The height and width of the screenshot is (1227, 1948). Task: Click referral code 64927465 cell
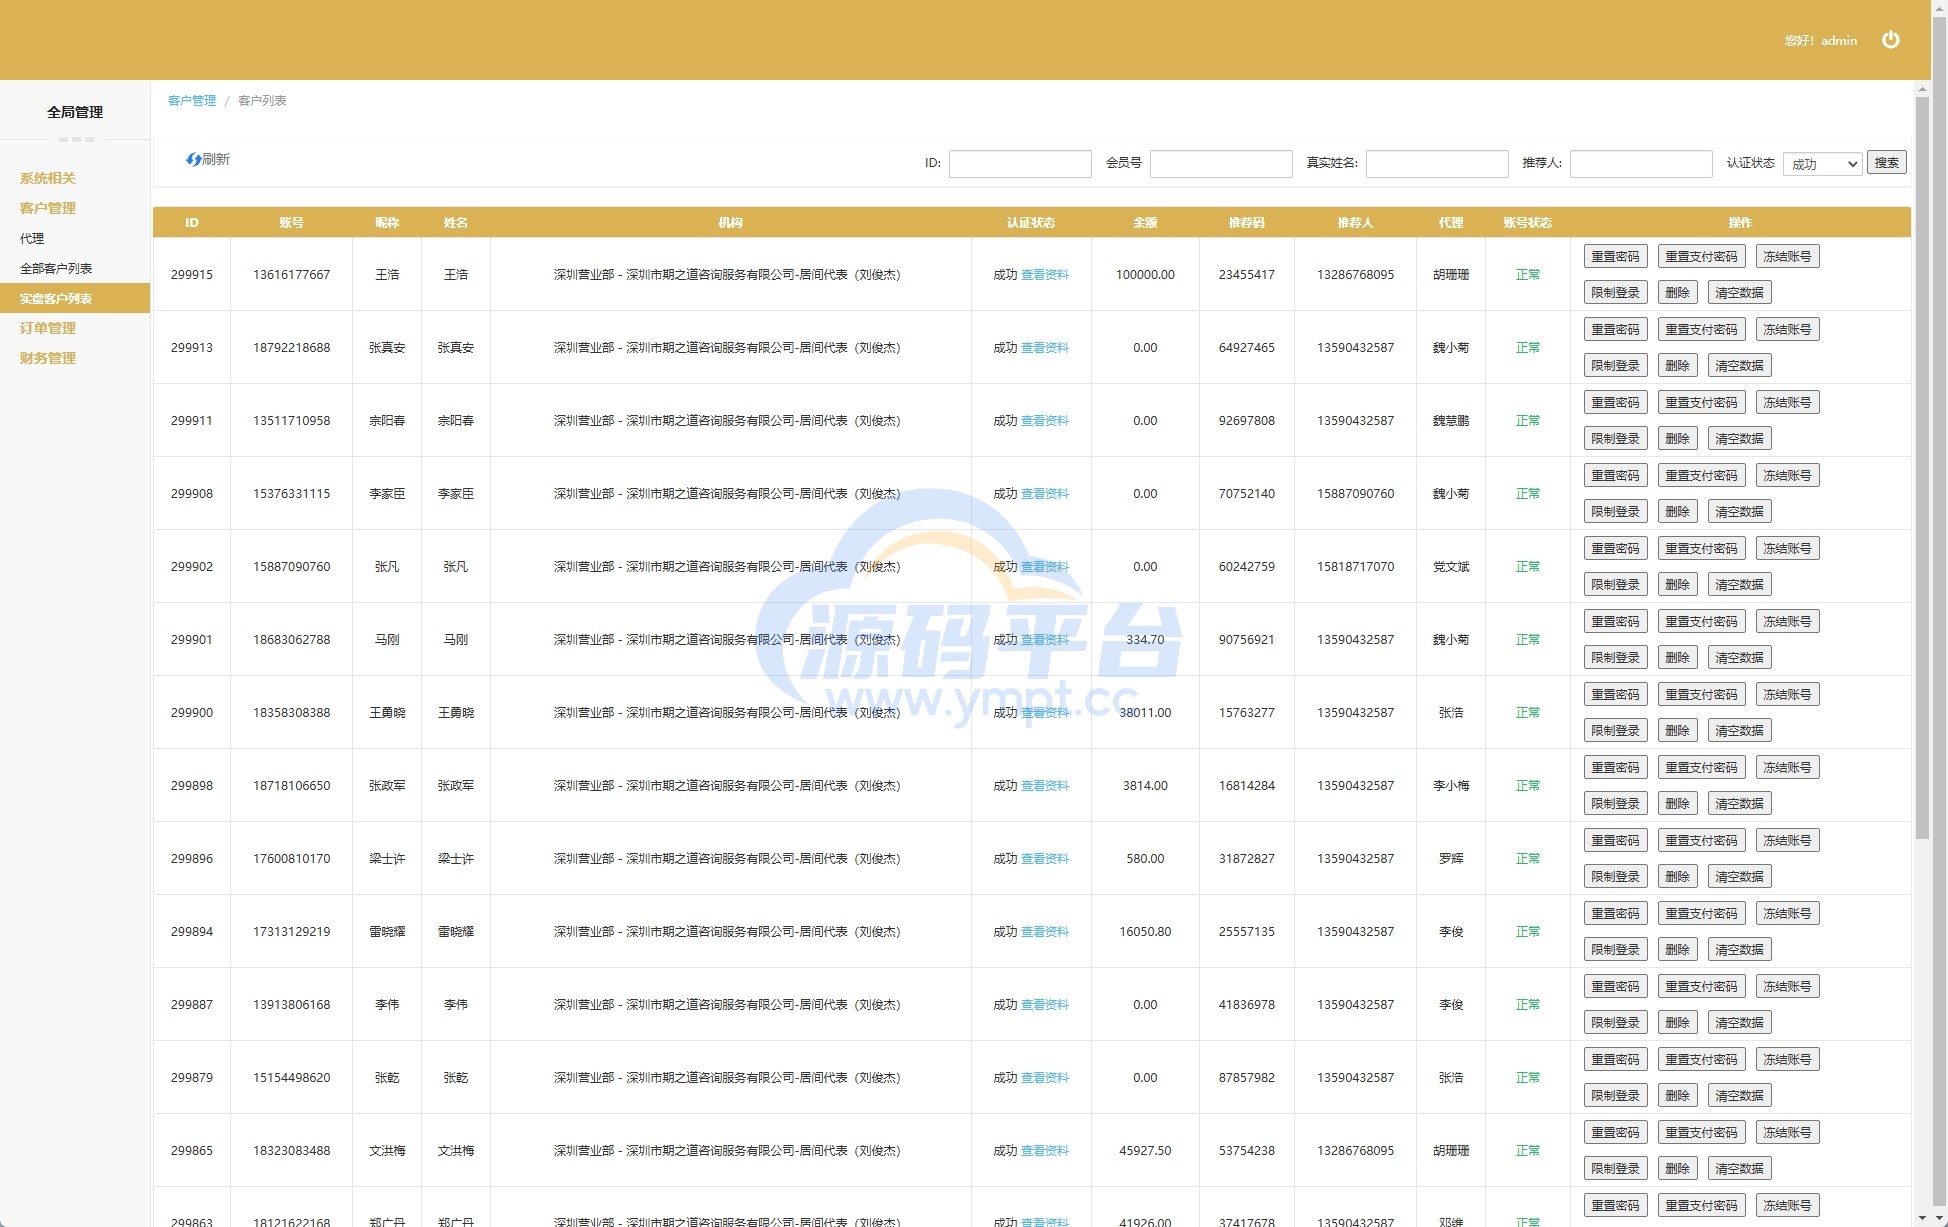[1246, 348]
